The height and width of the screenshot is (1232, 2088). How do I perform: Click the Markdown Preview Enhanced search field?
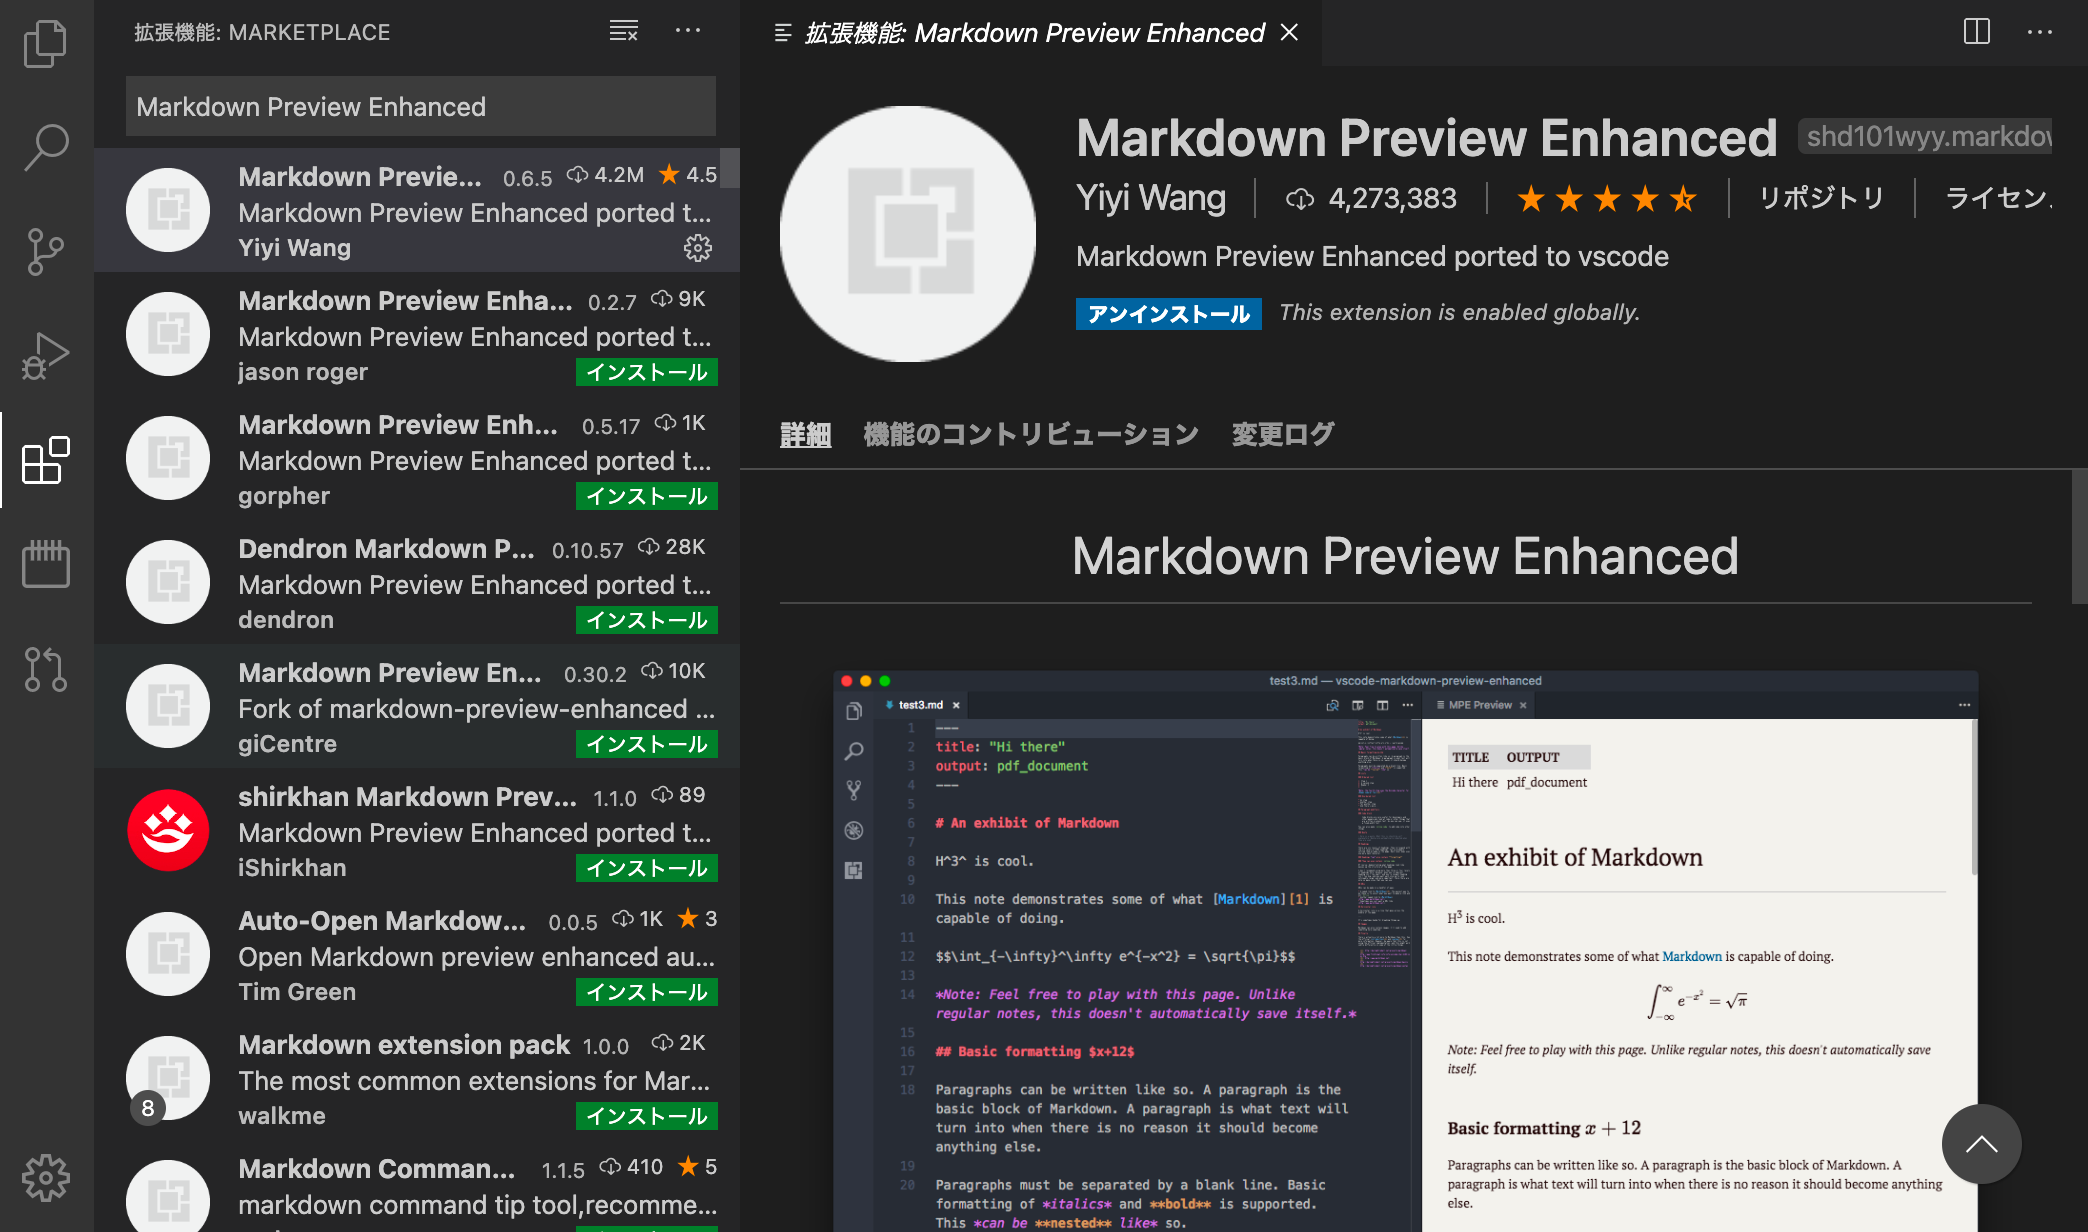[421, 106]
